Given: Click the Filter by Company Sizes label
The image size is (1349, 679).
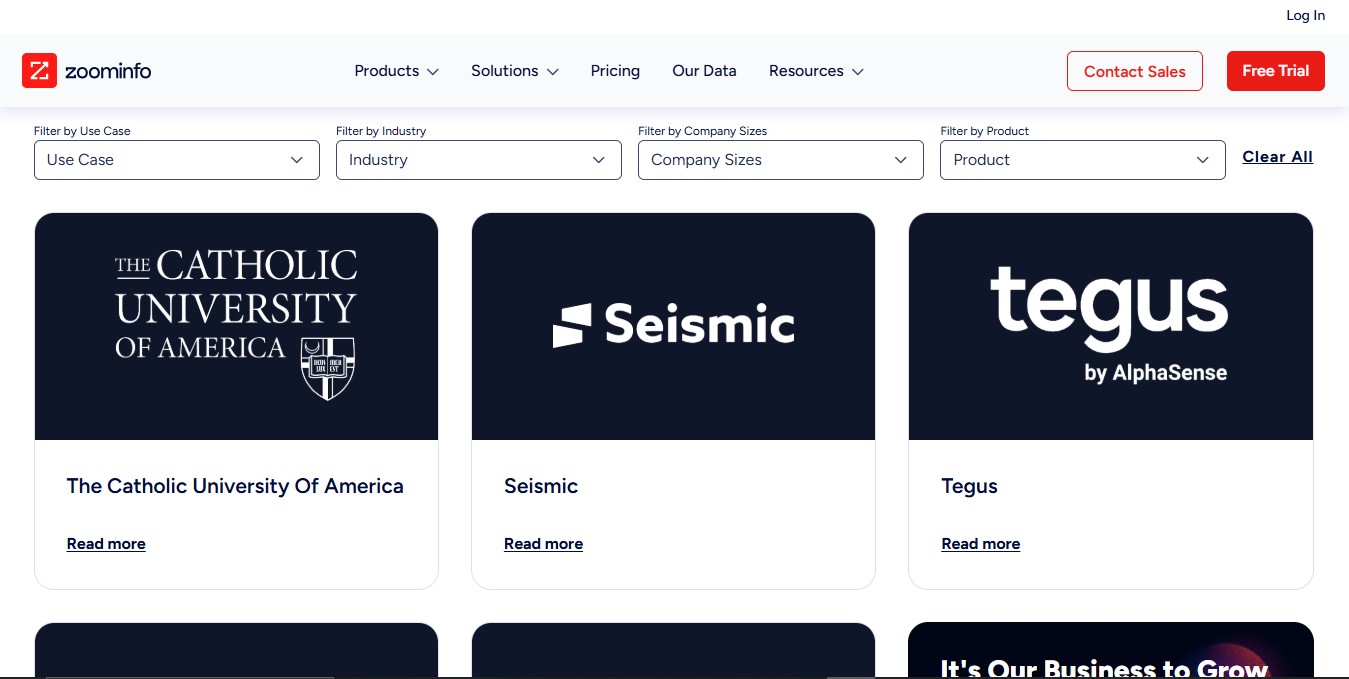Looking at the screenshot, I should click(703, 131).
